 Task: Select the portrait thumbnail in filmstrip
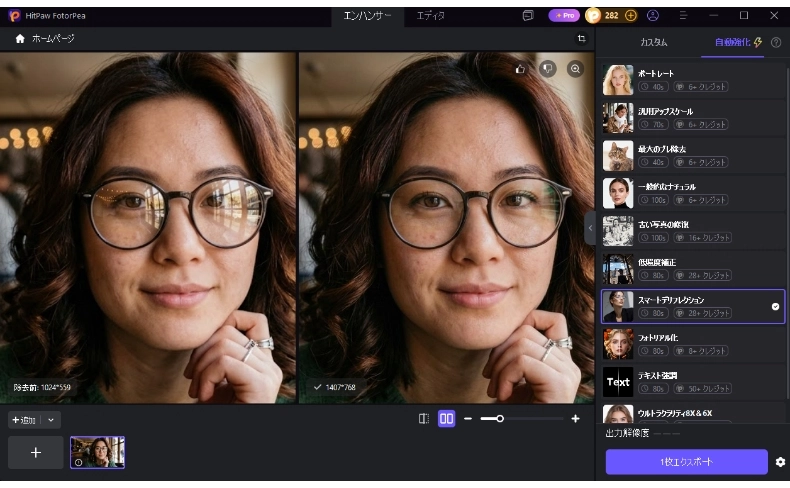[x=97, y=453]
